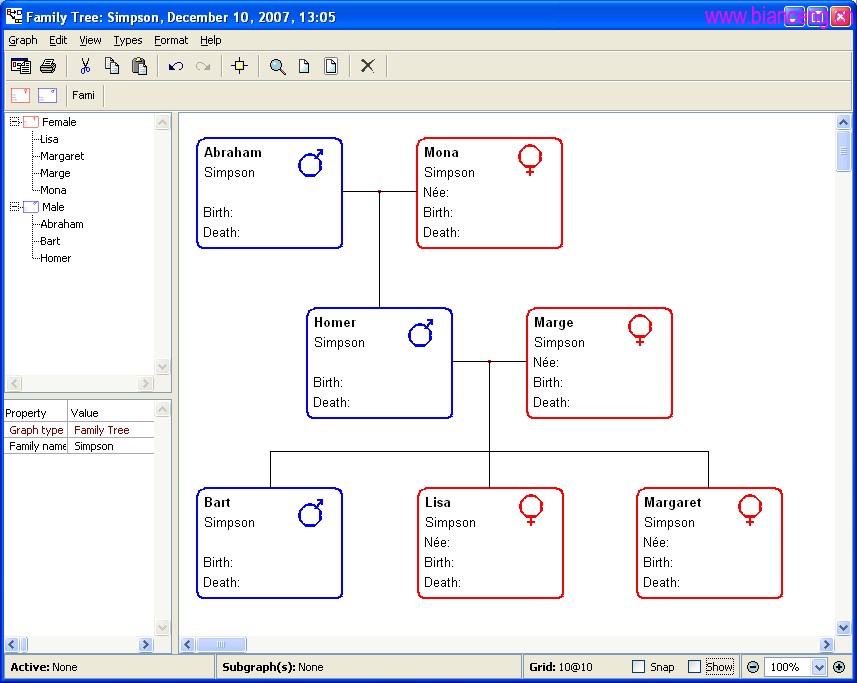Screen dimensions: 857x683
Task: Click the Copy icon
Action: point(111,66)
